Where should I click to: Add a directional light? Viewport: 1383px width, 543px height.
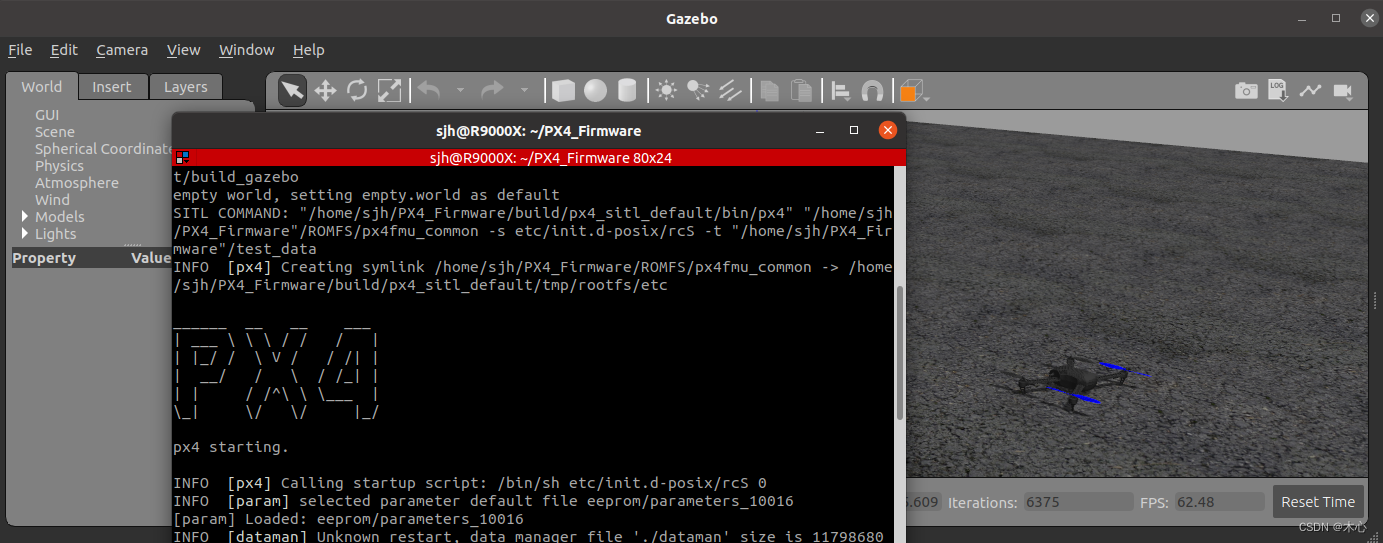pos(730,91)
